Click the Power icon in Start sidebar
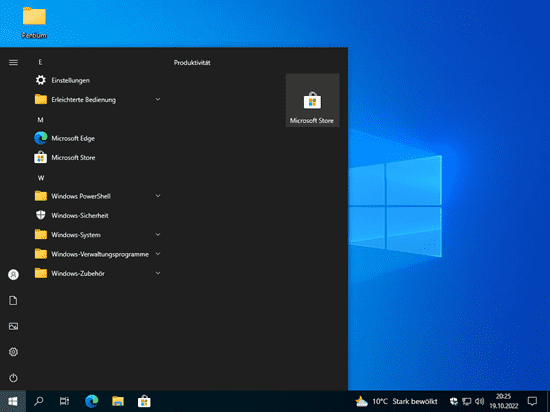Viewport: 550px width, 412px height. (13, 378)
